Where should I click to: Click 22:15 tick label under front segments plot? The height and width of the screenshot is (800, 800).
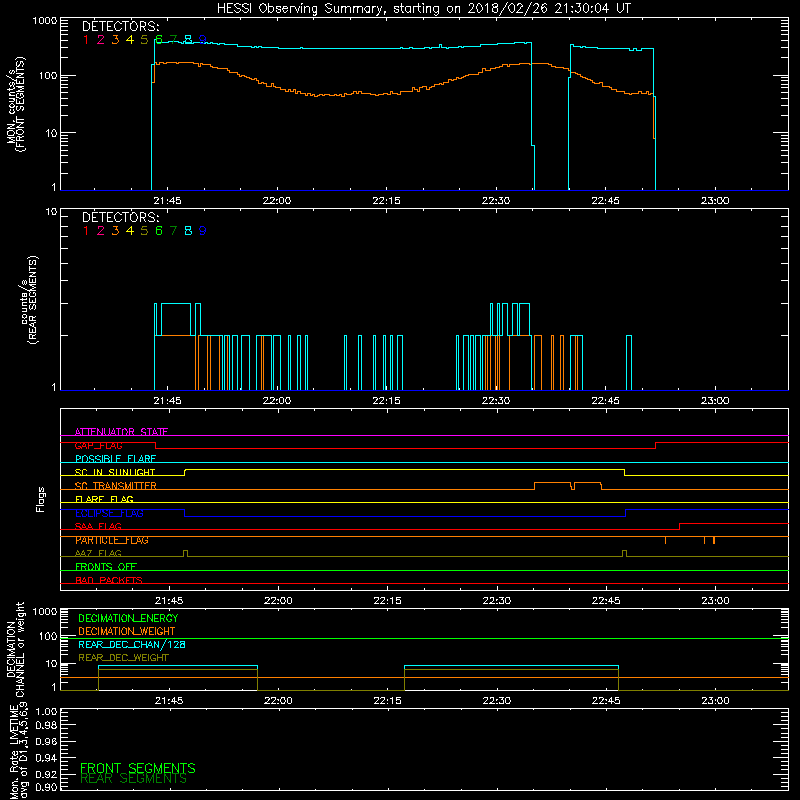point(386,201)
